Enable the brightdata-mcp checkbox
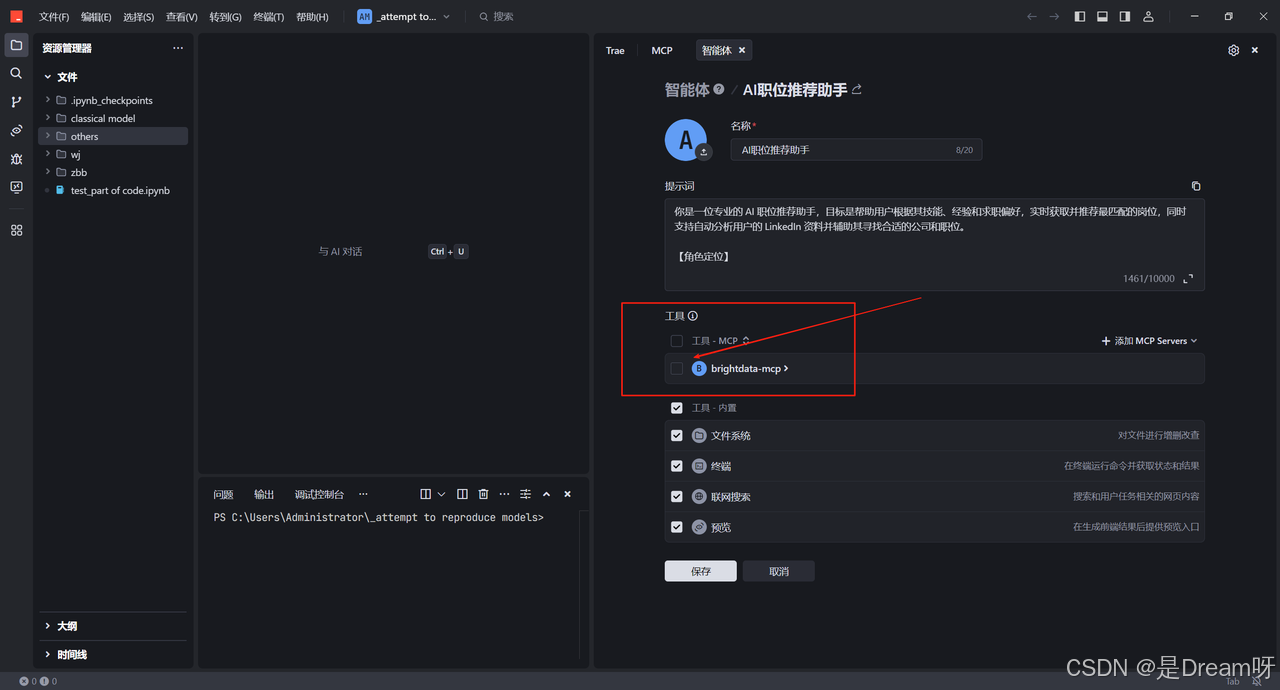1280x690 pixels. tap(677, 368)
